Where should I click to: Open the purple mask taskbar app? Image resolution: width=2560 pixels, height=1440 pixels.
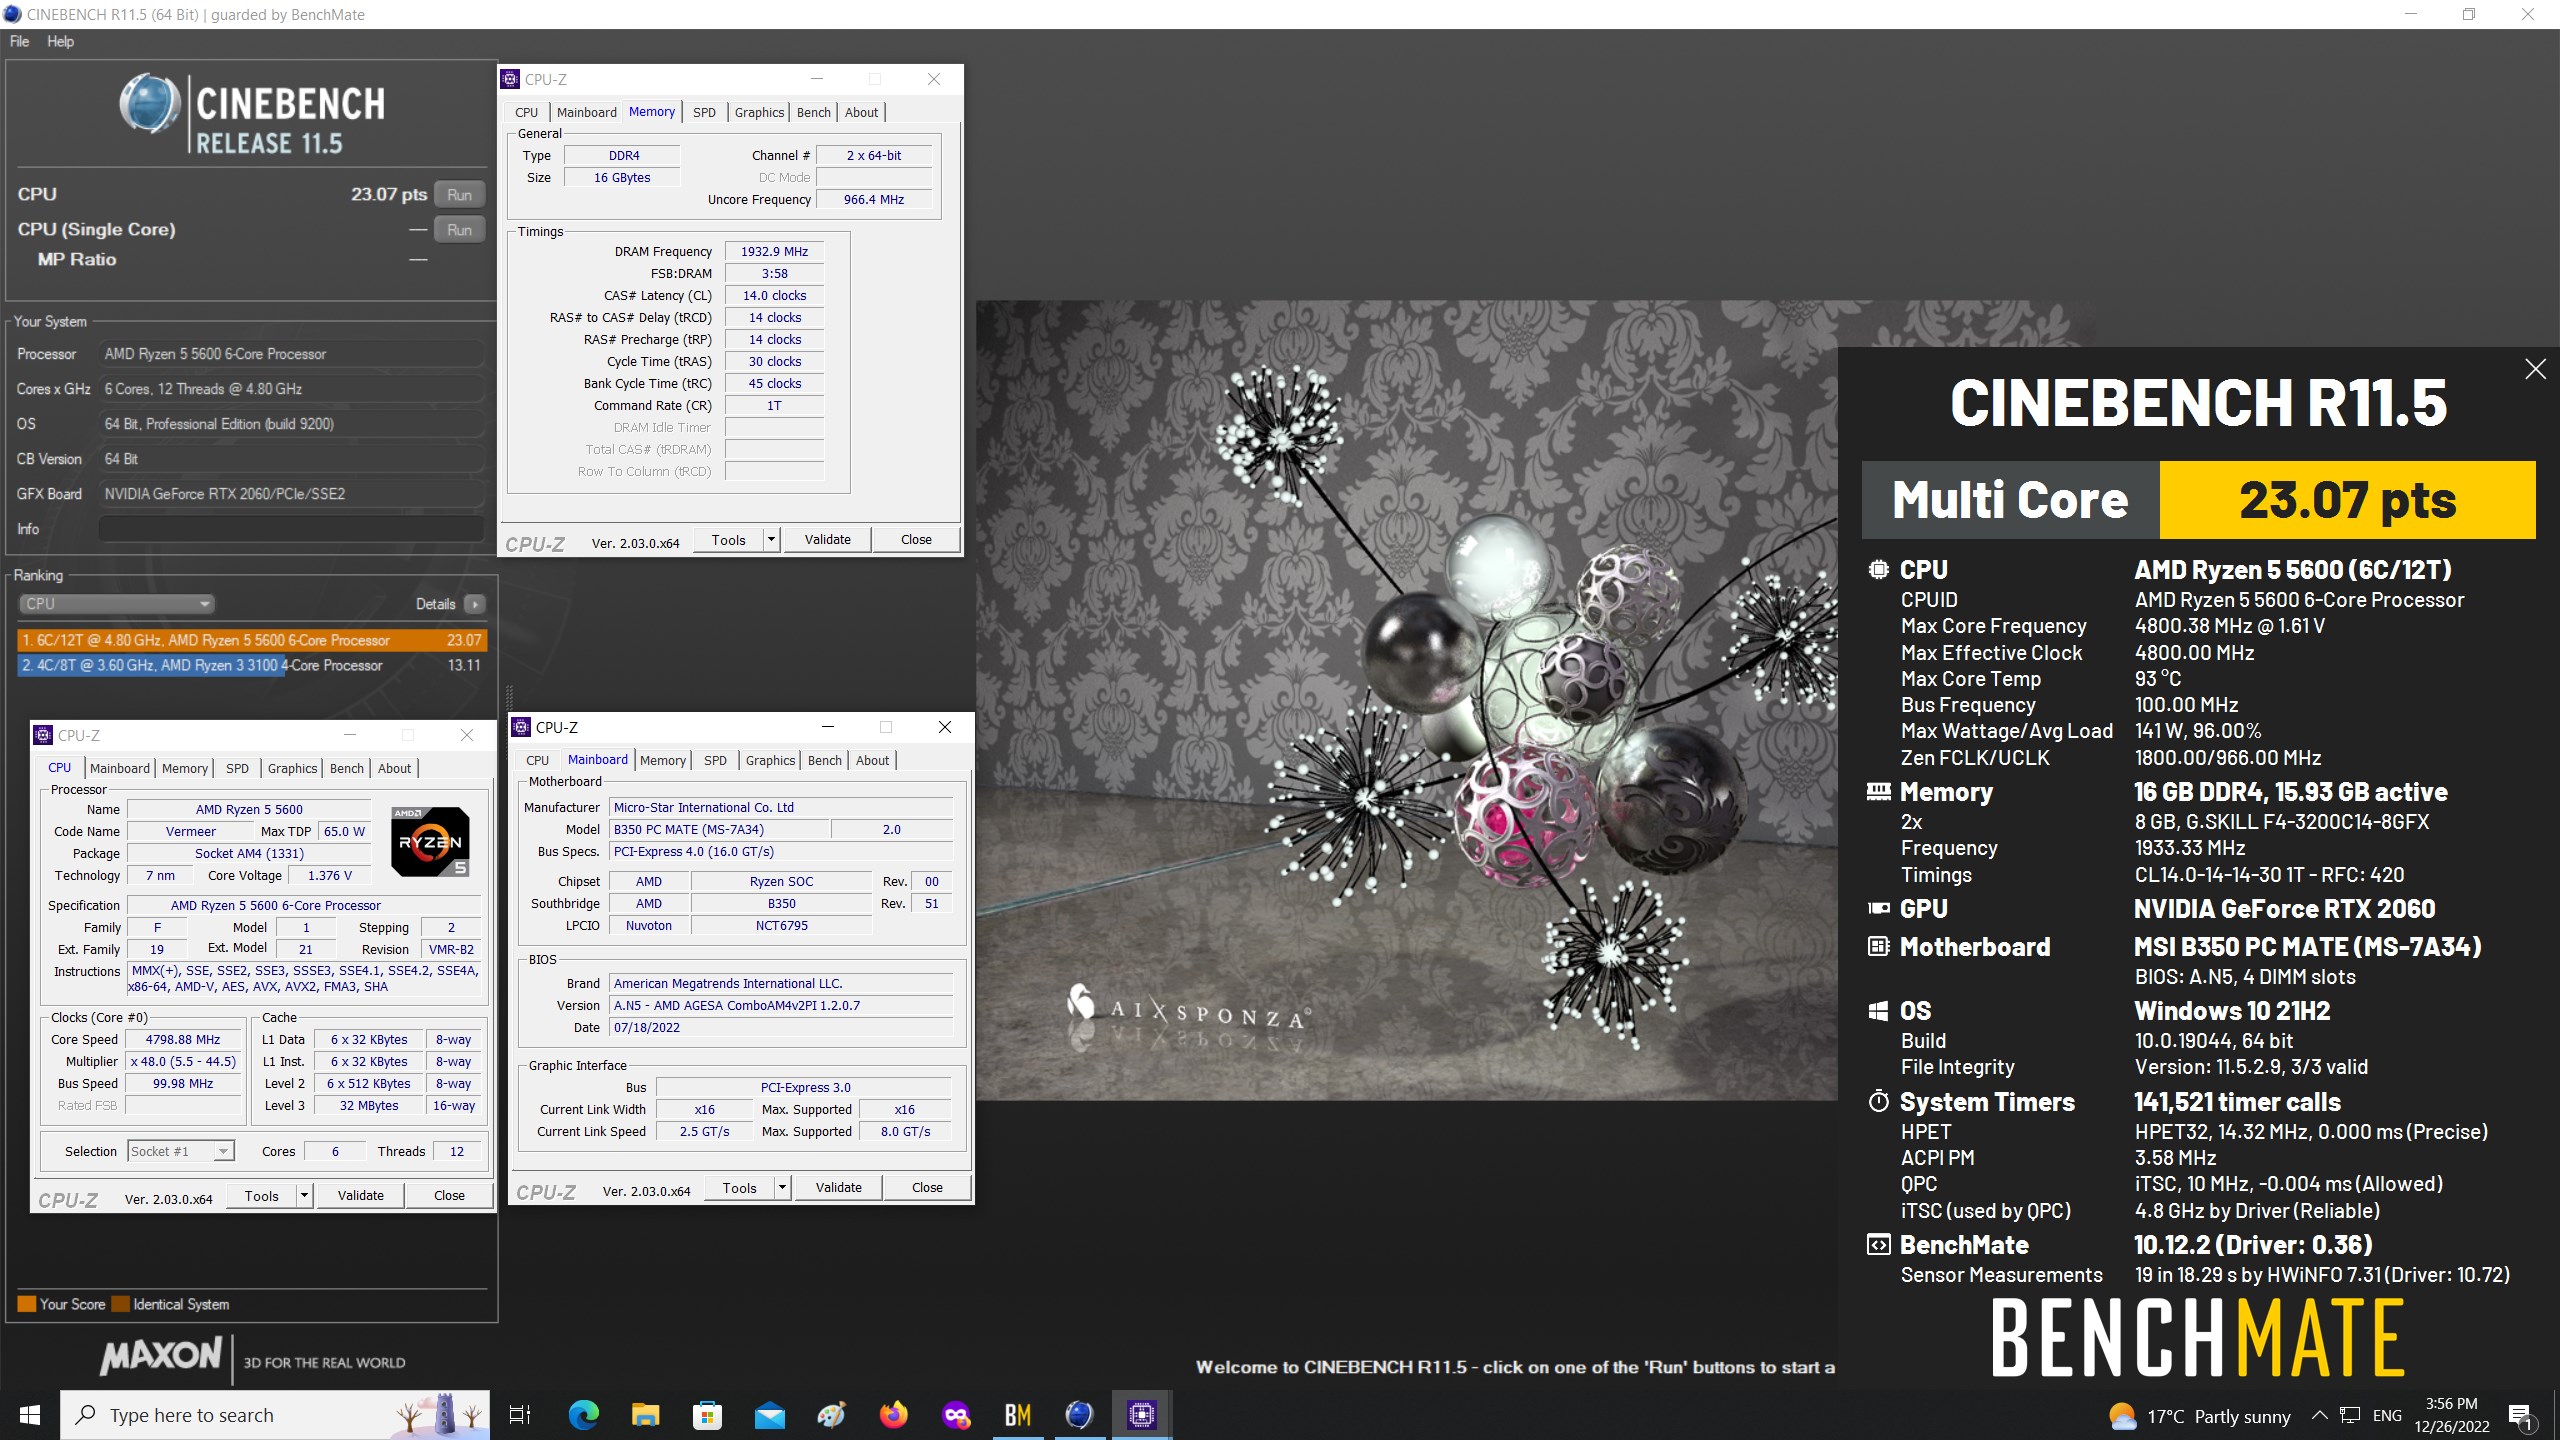(x=955, y=1415)
